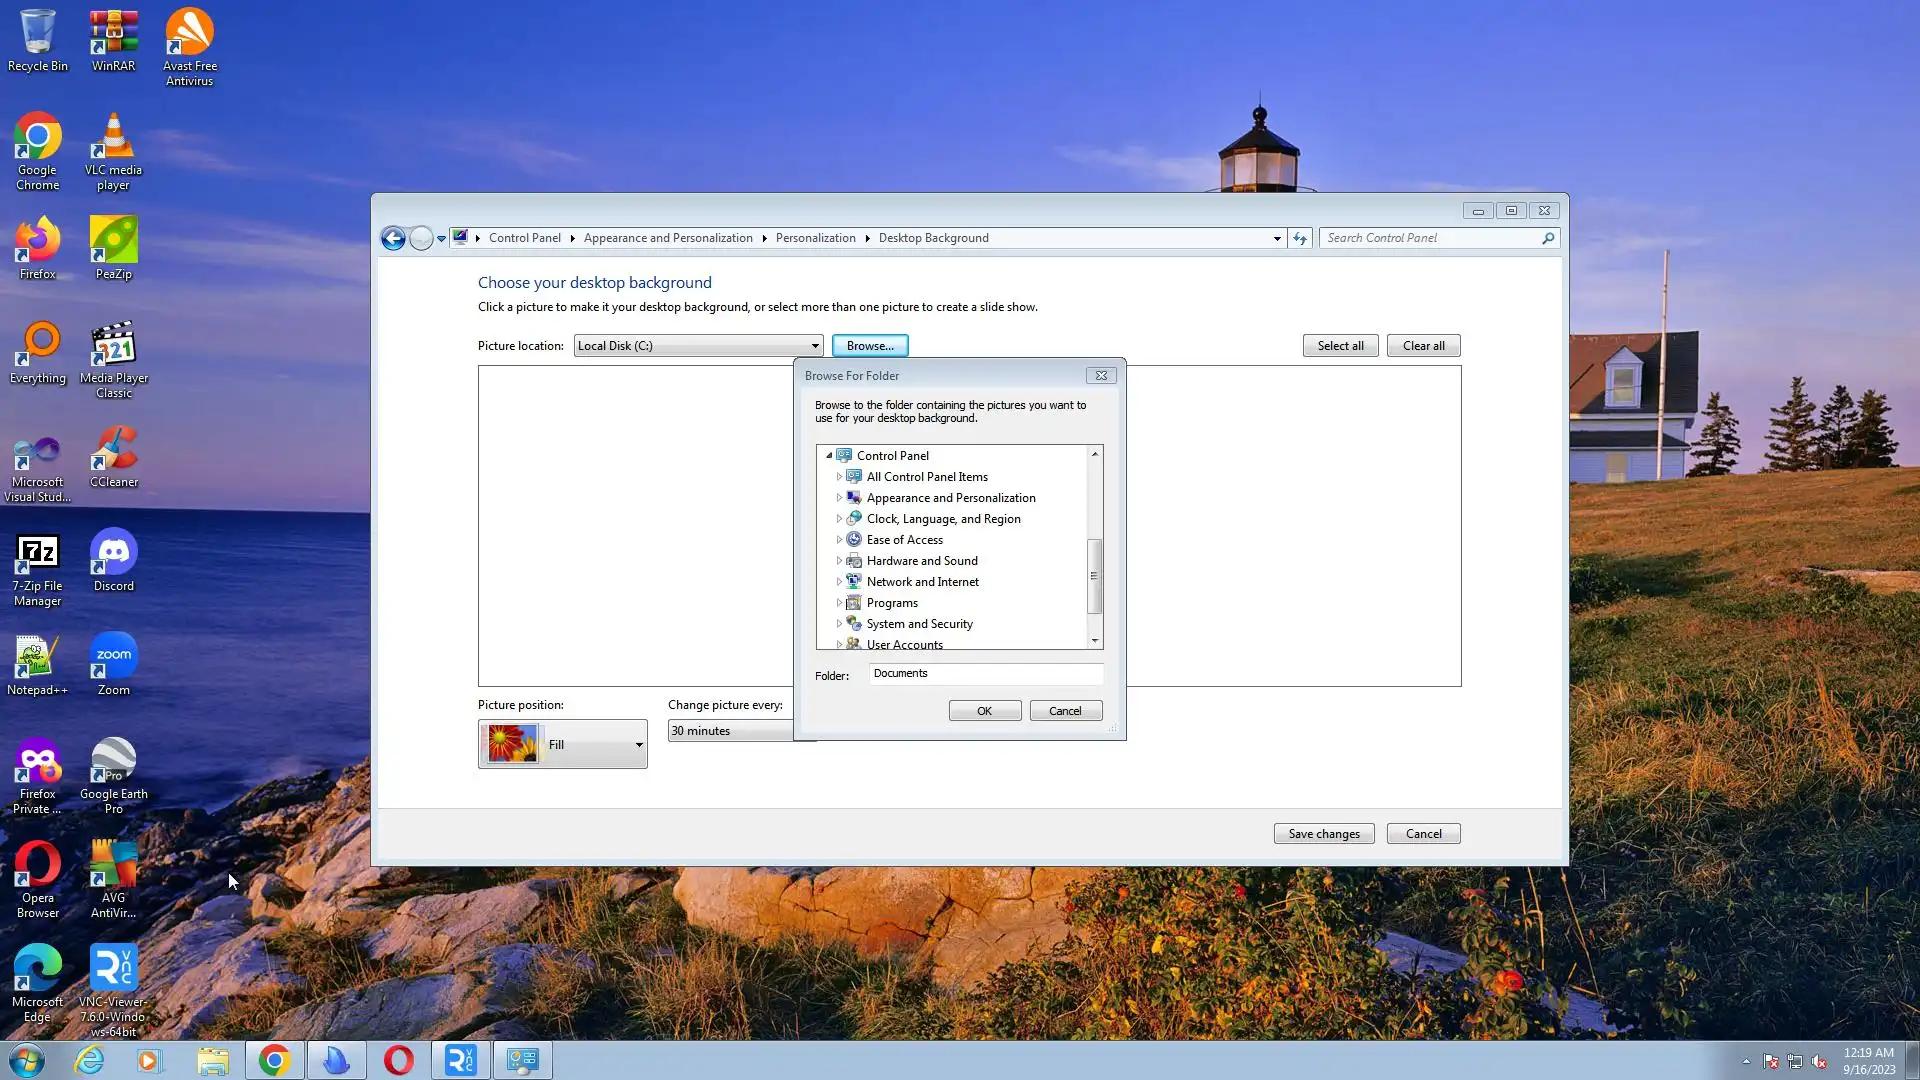Click the search magnifier icon

click(x=1547, y=238)
